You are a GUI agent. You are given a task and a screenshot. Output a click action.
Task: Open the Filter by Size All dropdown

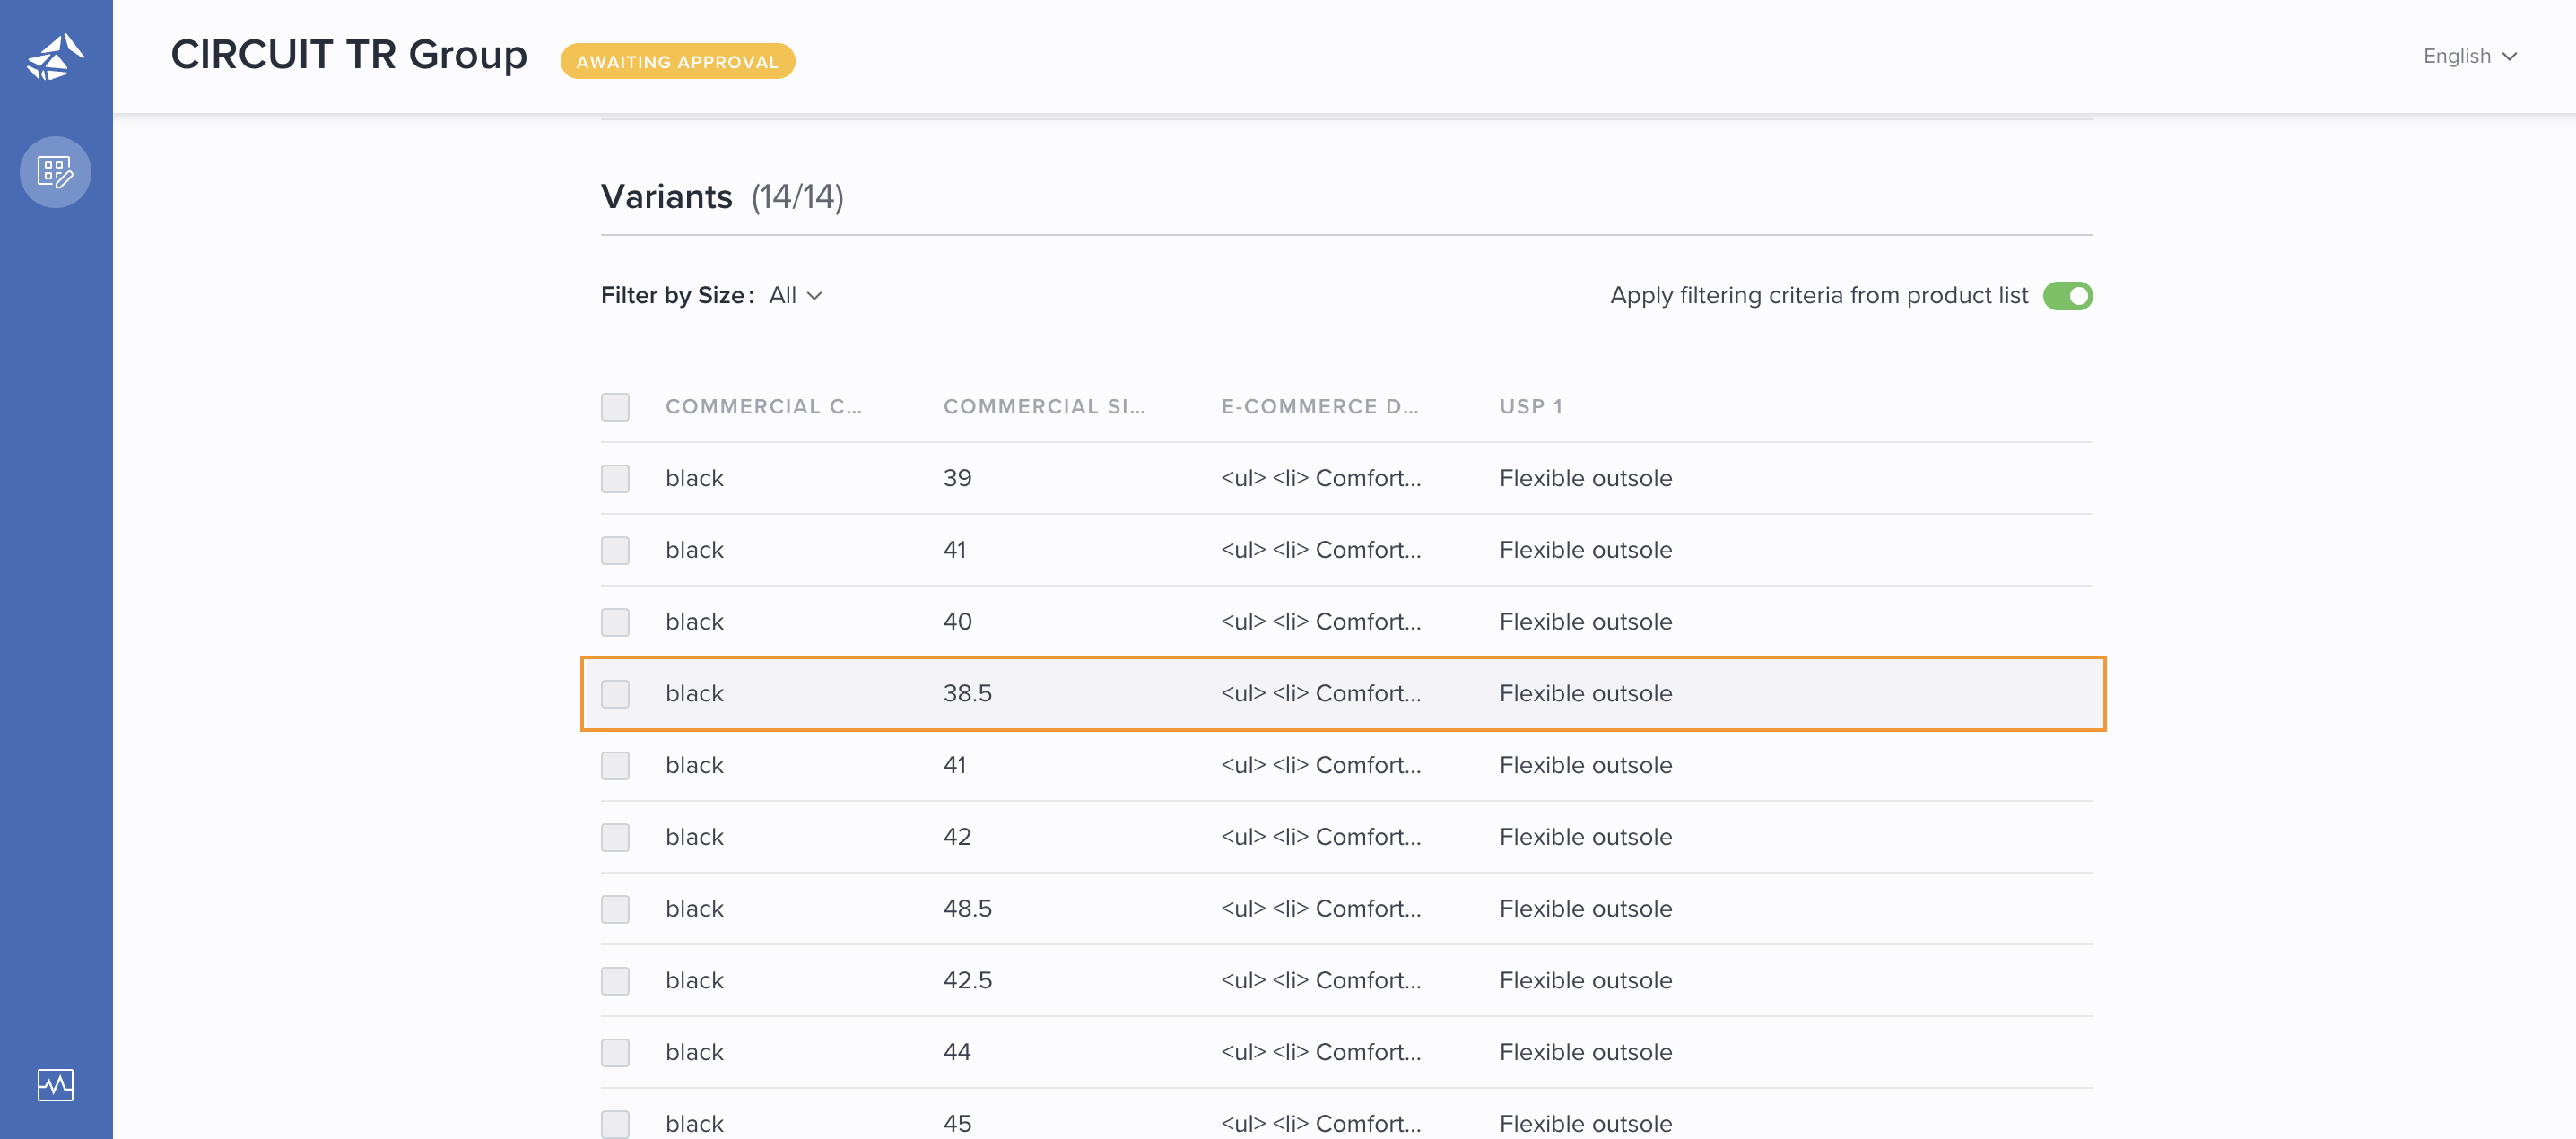click(795, 296)
